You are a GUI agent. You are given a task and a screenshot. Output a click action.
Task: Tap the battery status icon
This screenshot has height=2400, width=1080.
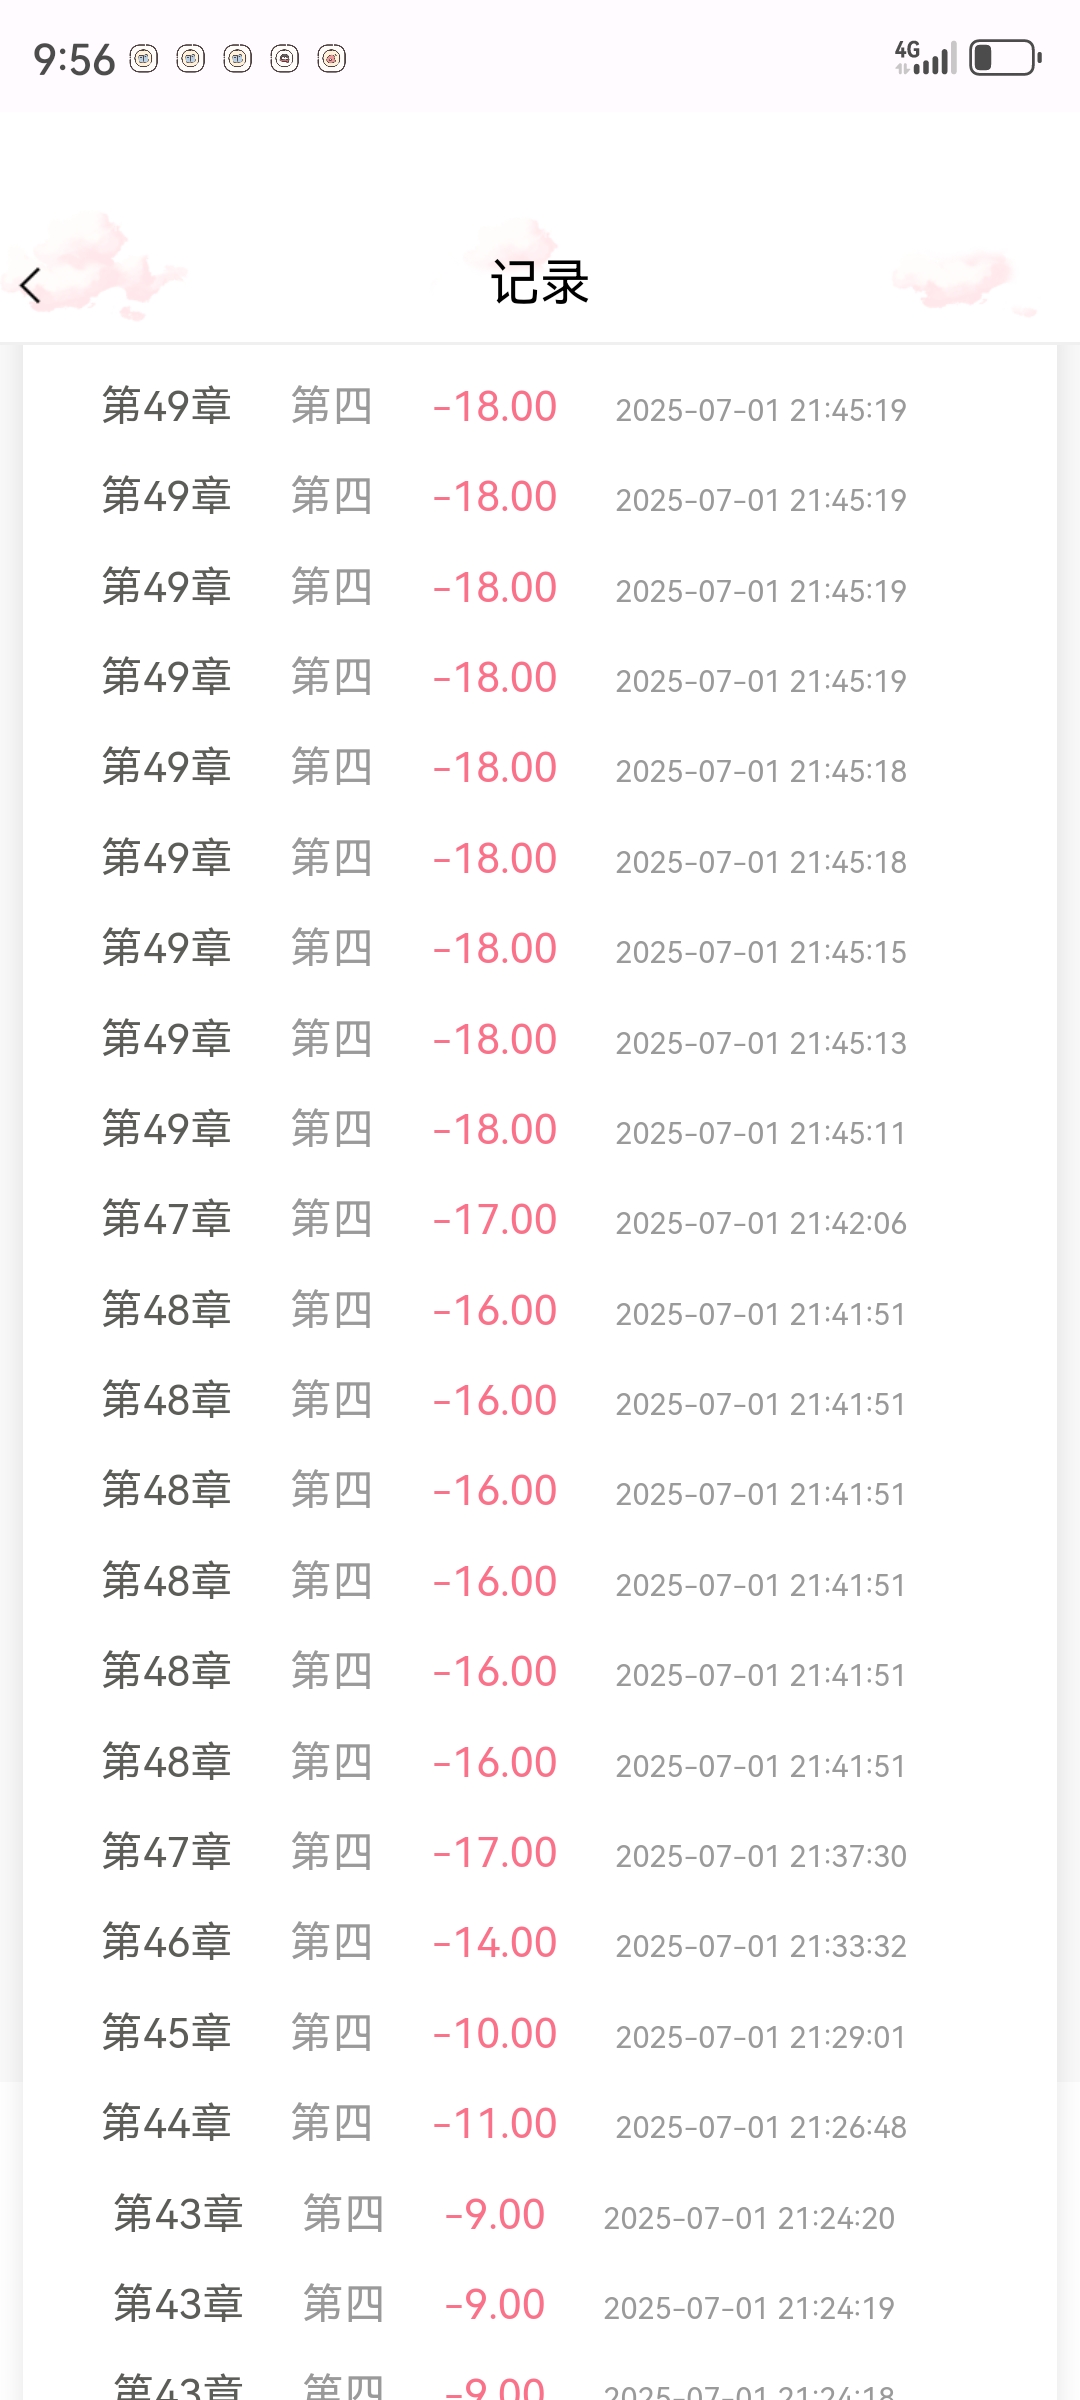[x=1005, y=58]
